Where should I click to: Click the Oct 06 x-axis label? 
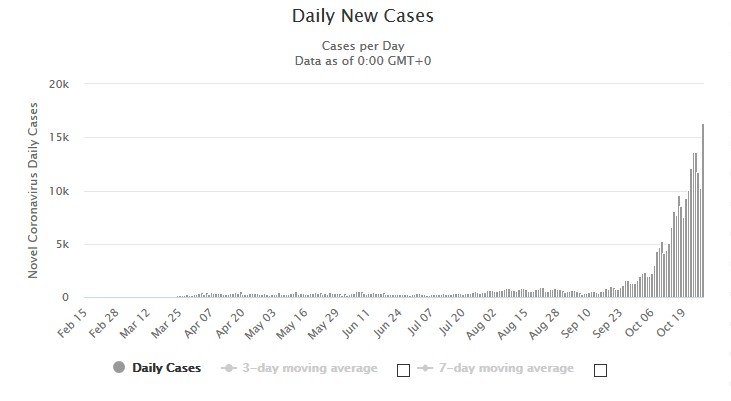(640, 322)
